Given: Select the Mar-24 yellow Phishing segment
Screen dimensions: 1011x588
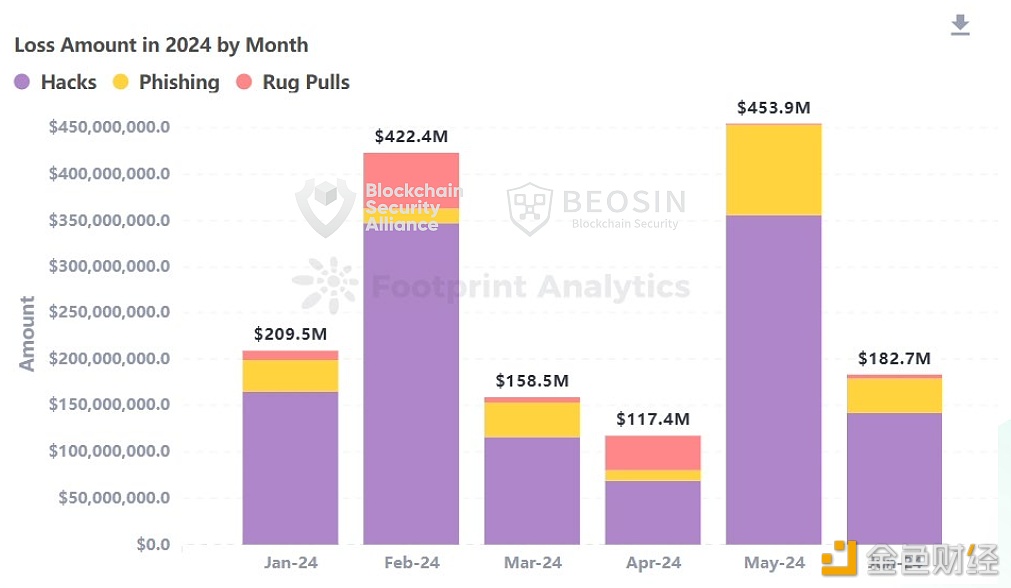Looking at the screenshot, I should pyautogui.click(x=532, y=420).
